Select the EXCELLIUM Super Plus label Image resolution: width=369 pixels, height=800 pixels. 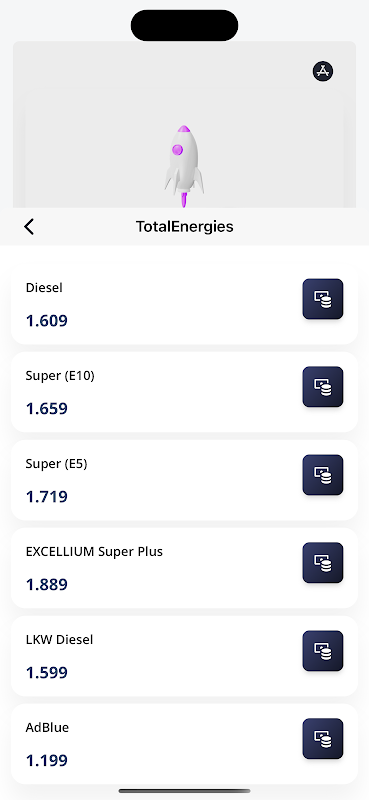(94, 552)
